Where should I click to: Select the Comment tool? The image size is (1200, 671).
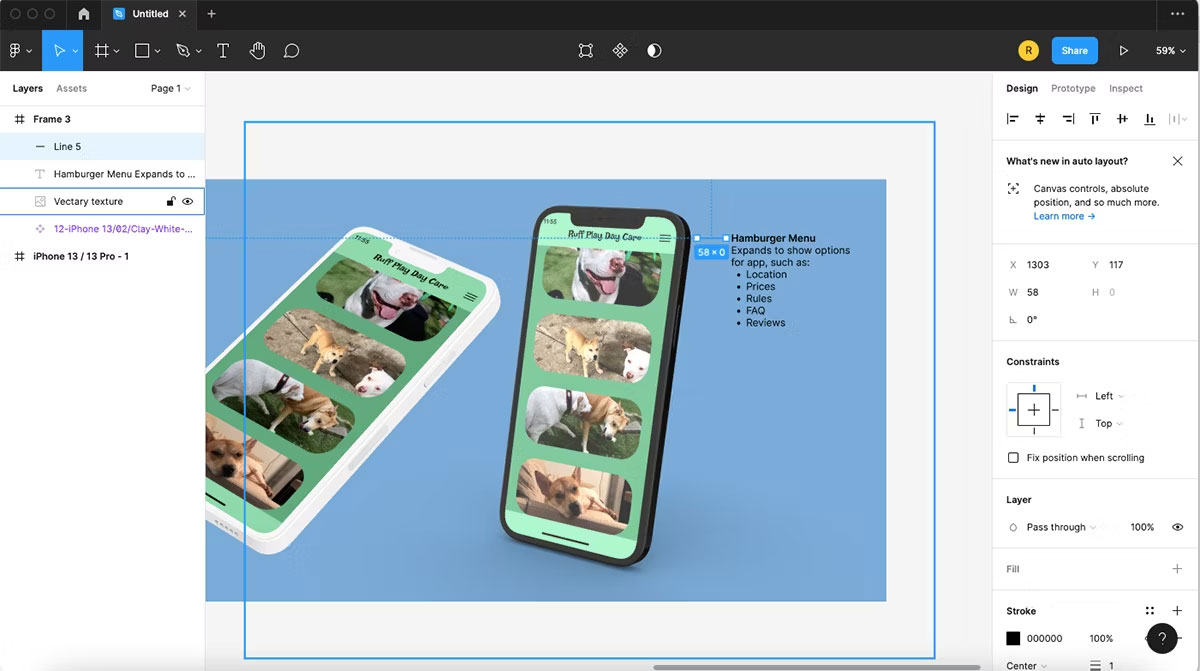(291, 51)
